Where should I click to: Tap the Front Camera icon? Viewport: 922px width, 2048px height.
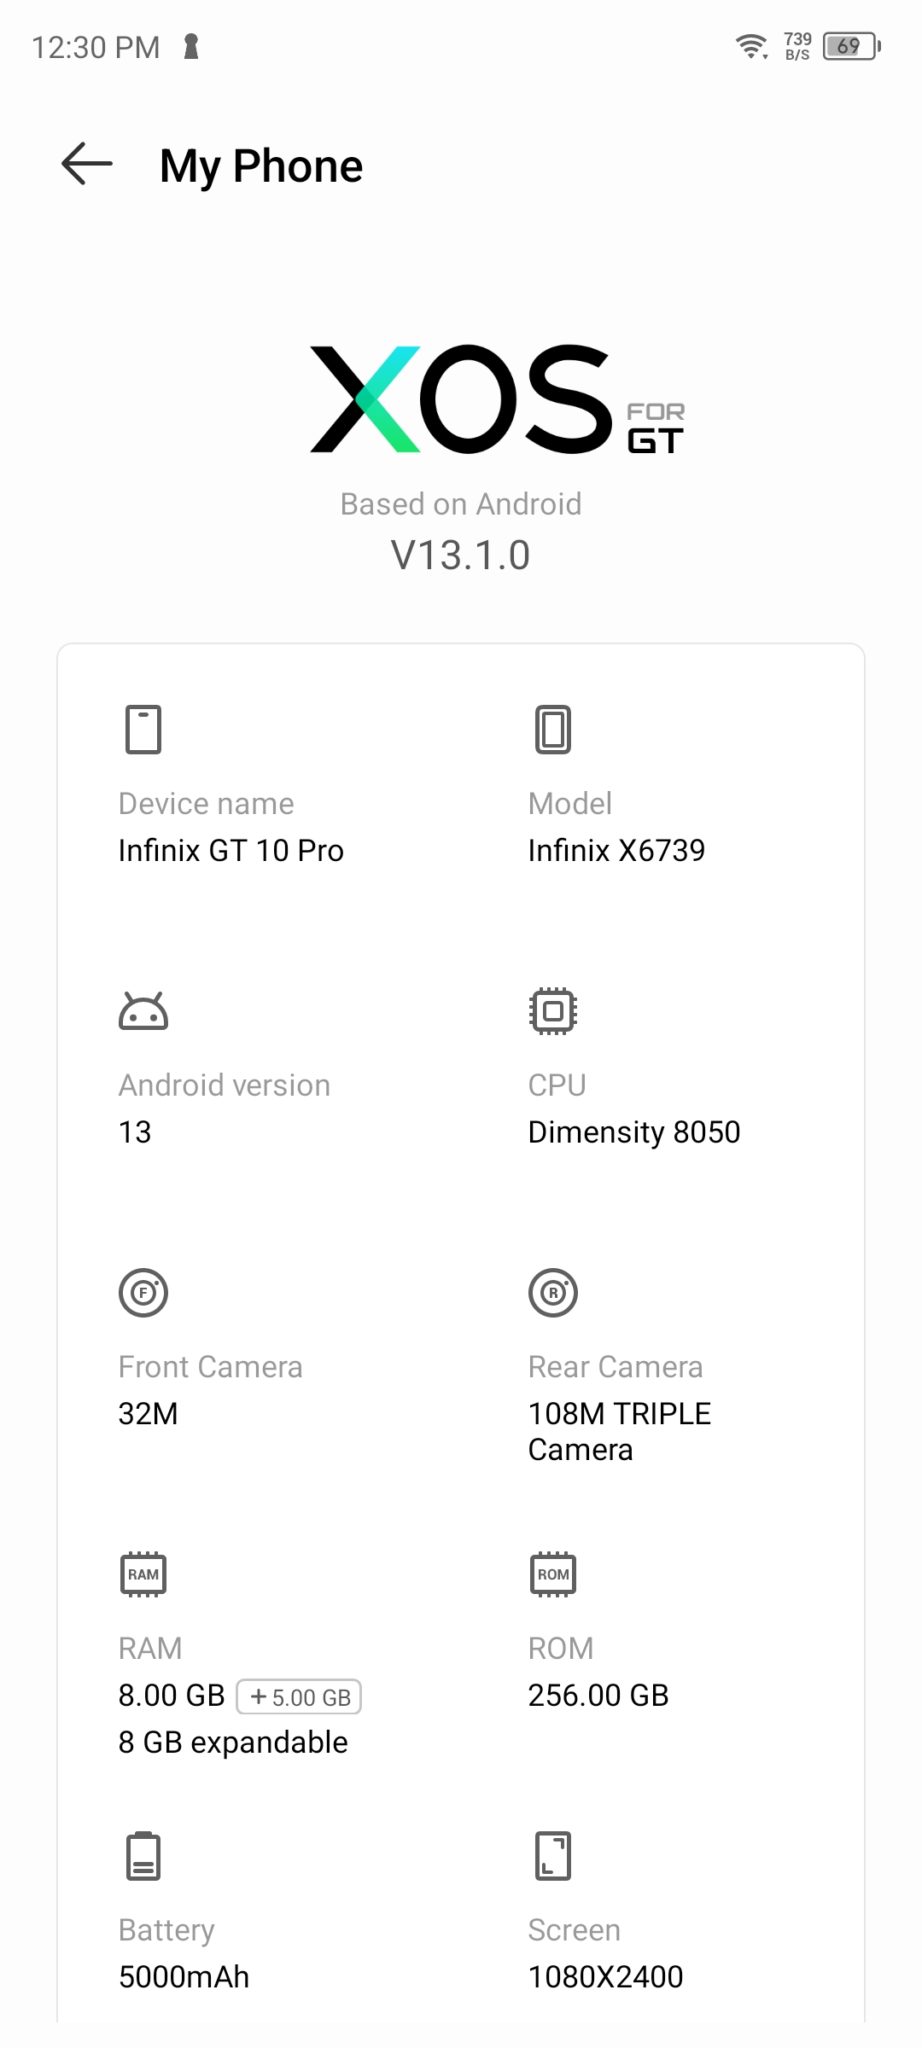tap(143, 1293)
